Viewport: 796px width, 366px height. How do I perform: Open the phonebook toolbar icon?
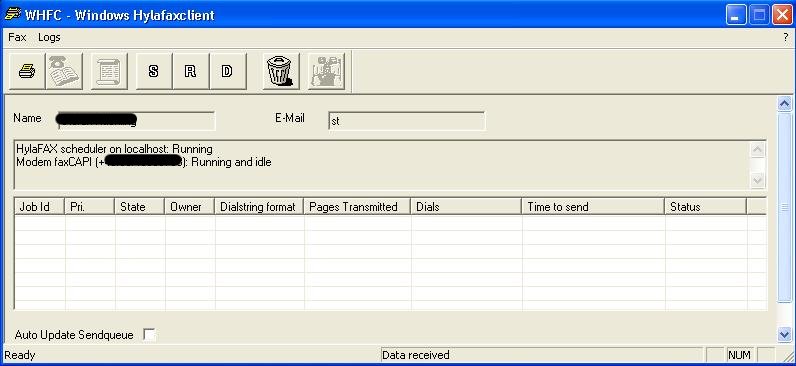point(64,72)
